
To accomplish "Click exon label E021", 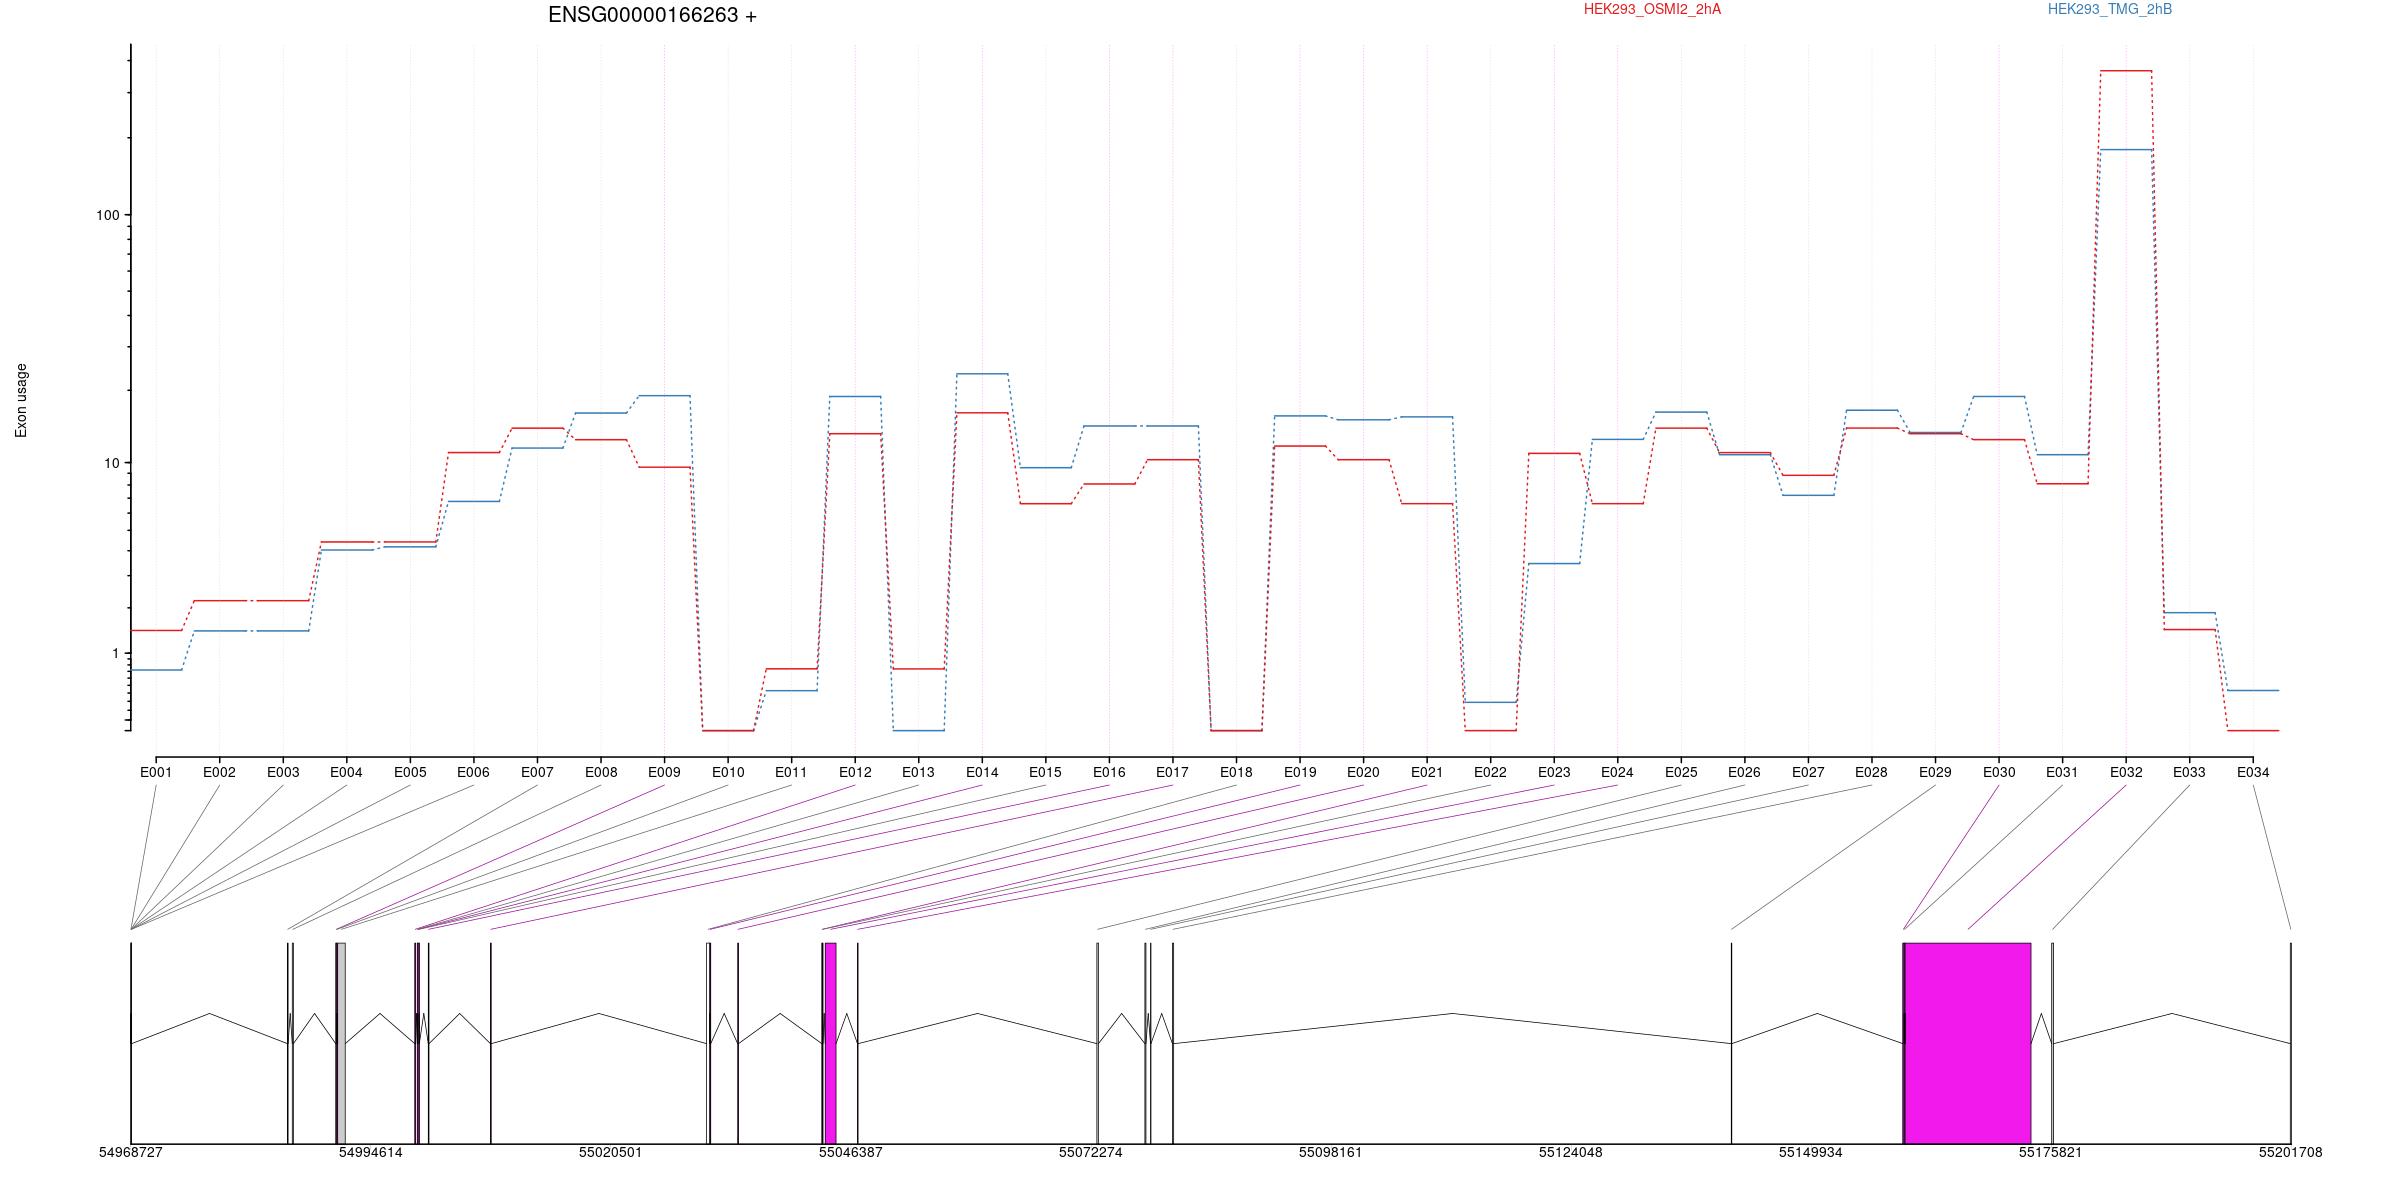I will click(1427, 772).
